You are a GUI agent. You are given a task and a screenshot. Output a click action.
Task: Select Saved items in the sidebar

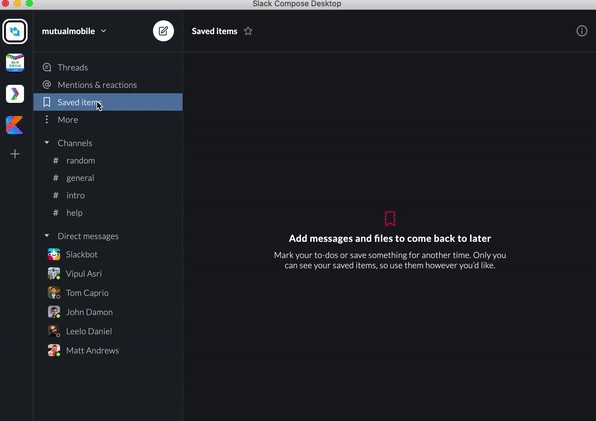[108, 102]
